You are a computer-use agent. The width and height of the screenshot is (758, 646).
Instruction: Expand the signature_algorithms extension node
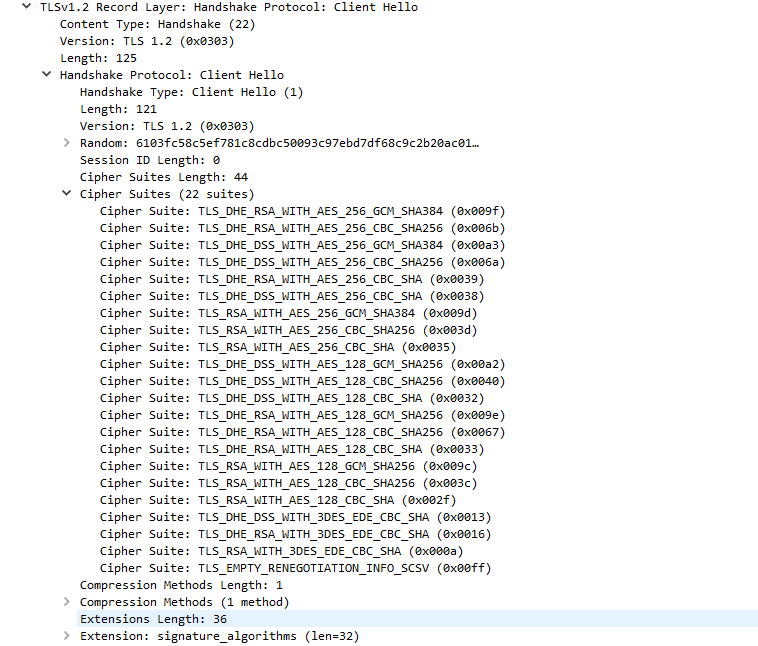[66, 636]
